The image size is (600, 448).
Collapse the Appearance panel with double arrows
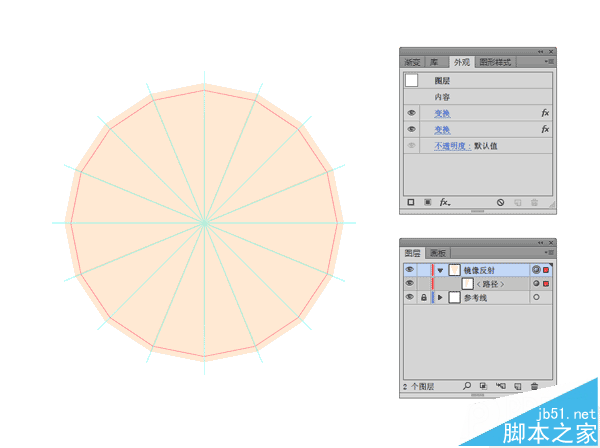(540, 52)
